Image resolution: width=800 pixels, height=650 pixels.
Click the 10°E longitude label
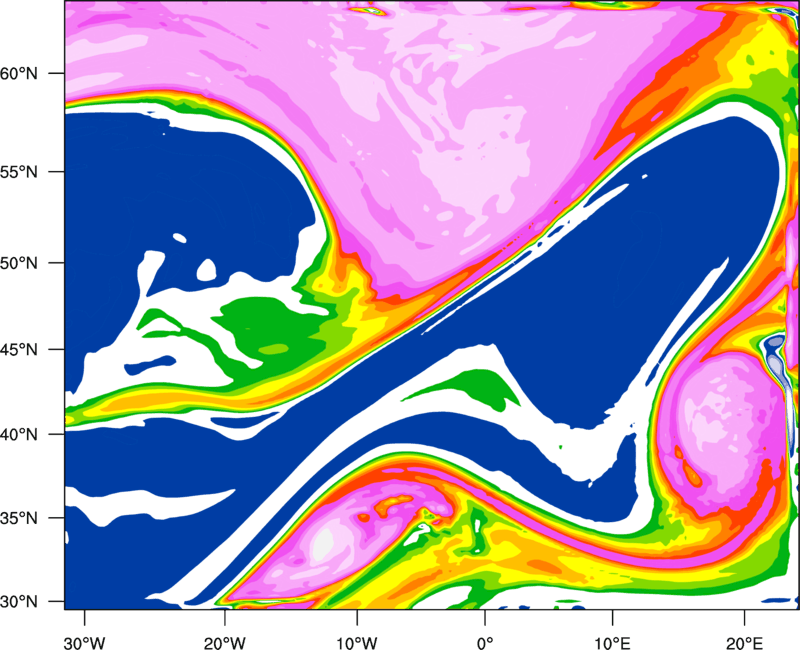coord(612,643)
